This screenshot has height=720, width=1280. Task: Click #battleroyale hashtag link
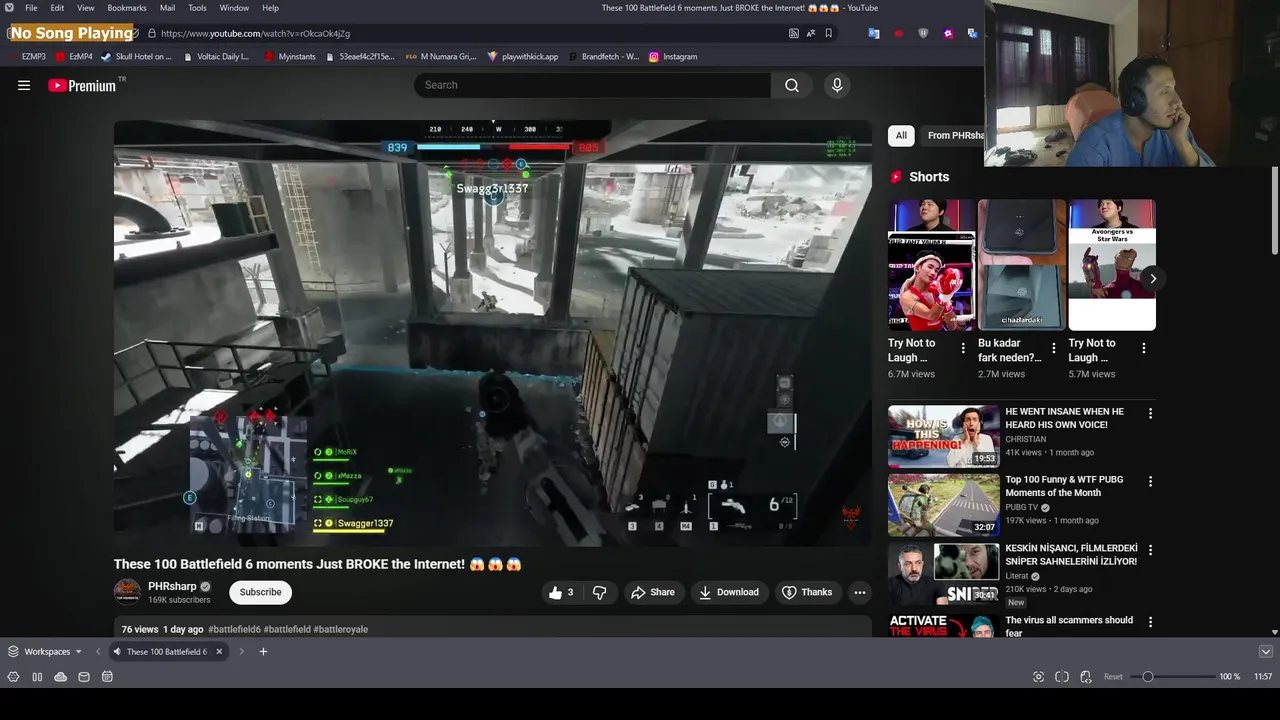(x=340, y=629)
